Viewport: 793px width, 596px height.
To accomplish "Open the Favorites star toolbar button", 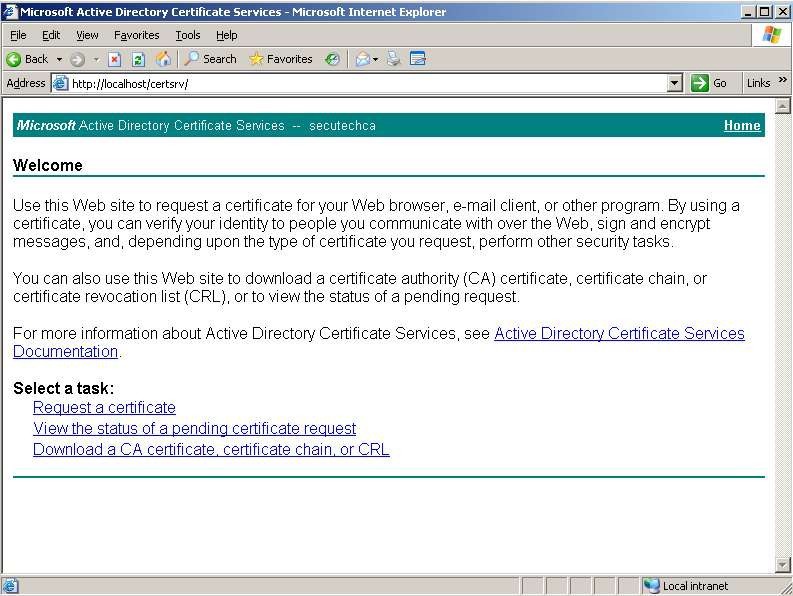I will 281,59.
